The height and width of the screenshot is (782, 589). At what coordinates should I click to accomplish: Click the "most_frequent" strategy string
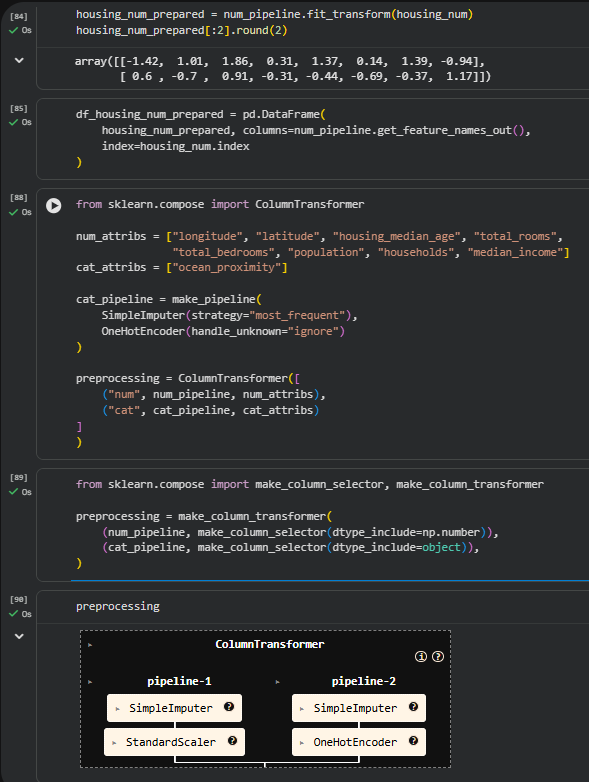tap(299, 315)
